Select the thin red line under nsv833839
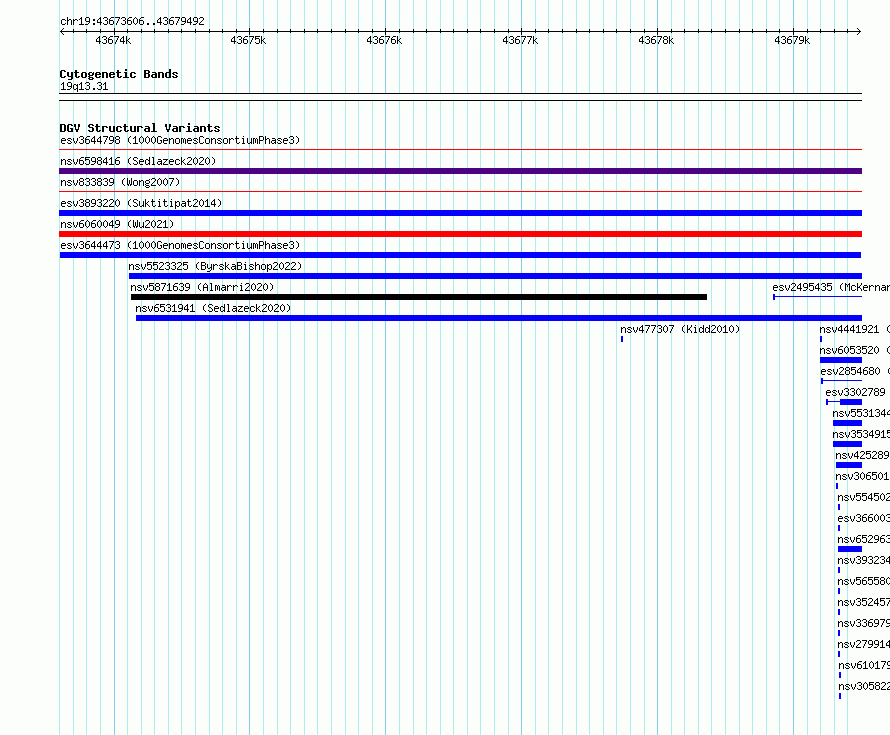This screenshot has width=890, height=735. [460, 192]
